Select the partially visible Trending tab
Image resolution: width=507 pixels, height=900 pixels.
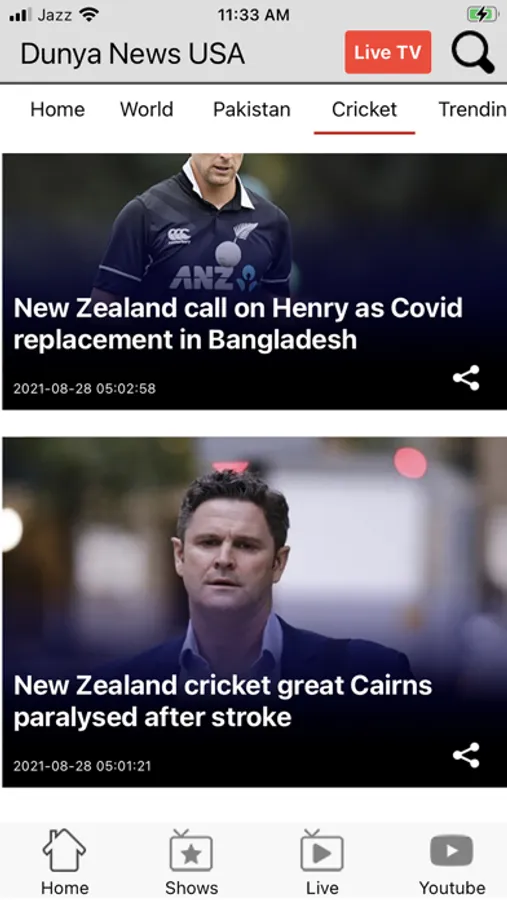click(472, 109)
